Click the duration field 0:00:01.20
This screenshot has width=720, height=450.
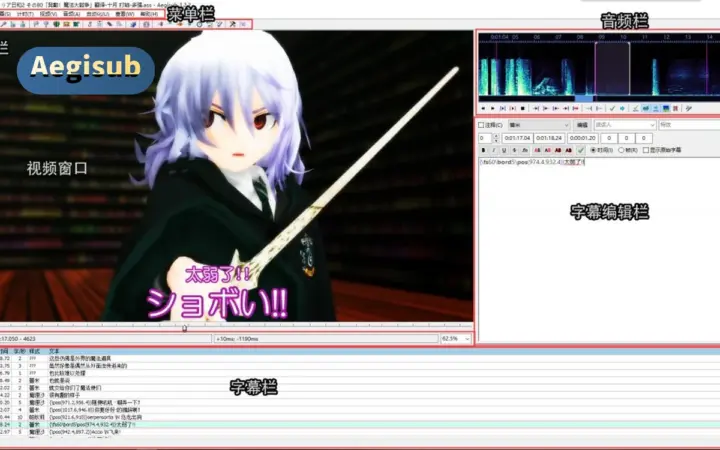pyautogui.click(x=583, y=138)
